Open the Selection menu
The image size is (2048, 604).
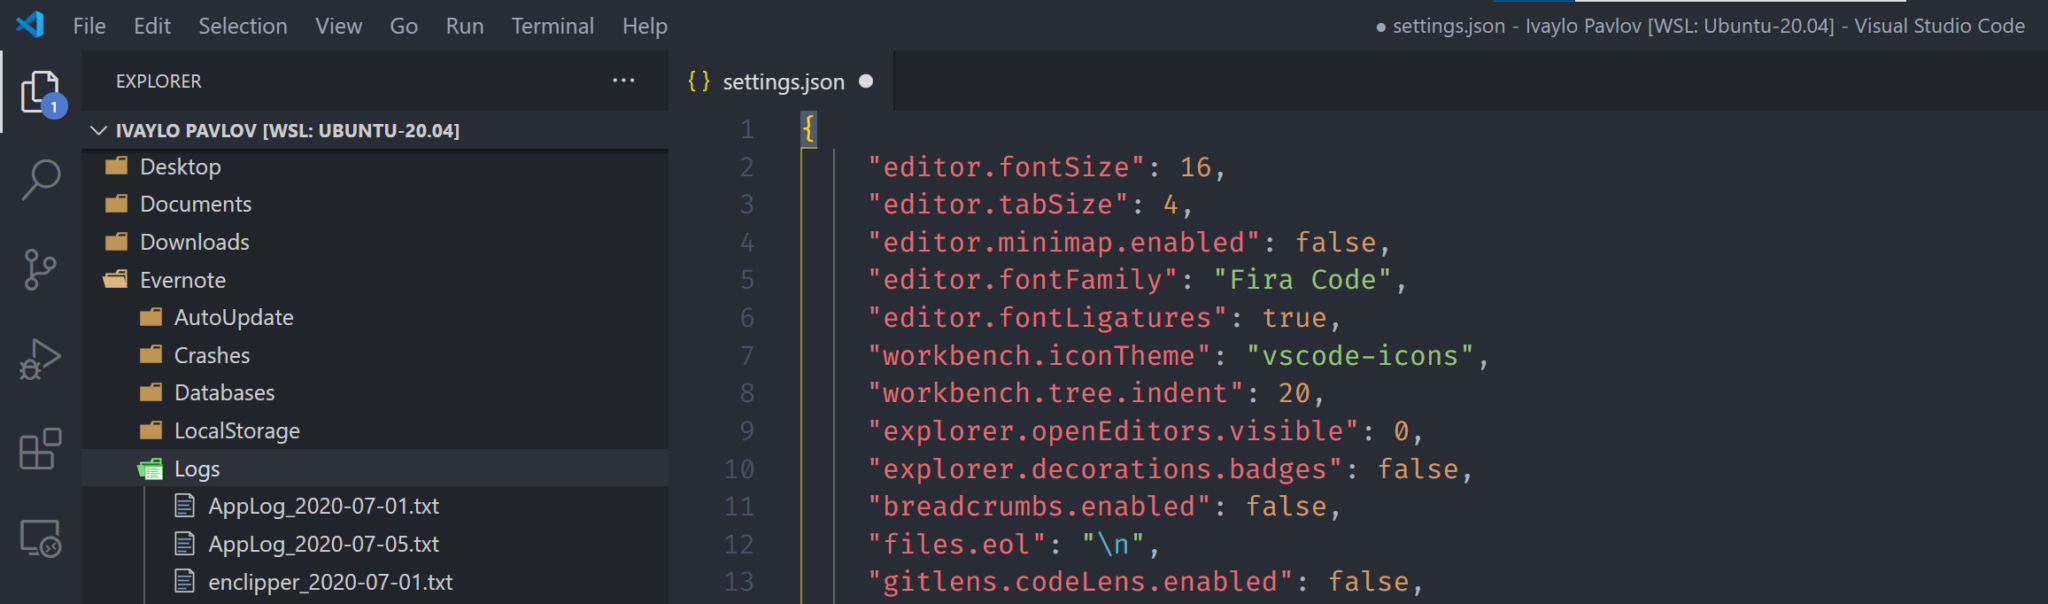[242, 26]
